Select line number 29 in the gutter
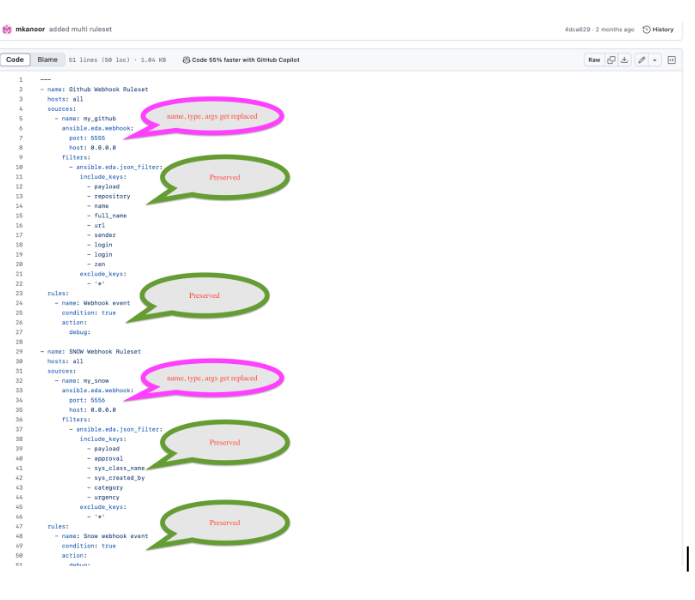 [x=20, y=352]
